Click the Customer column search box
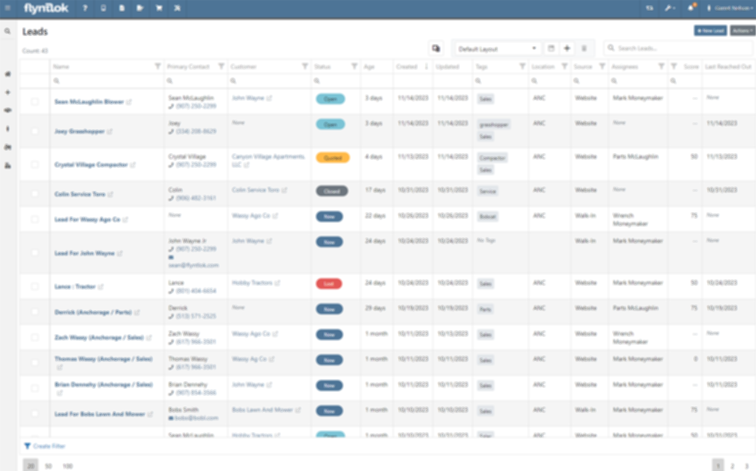This screenshot has height=471, width=756. [x=270, y=81]
